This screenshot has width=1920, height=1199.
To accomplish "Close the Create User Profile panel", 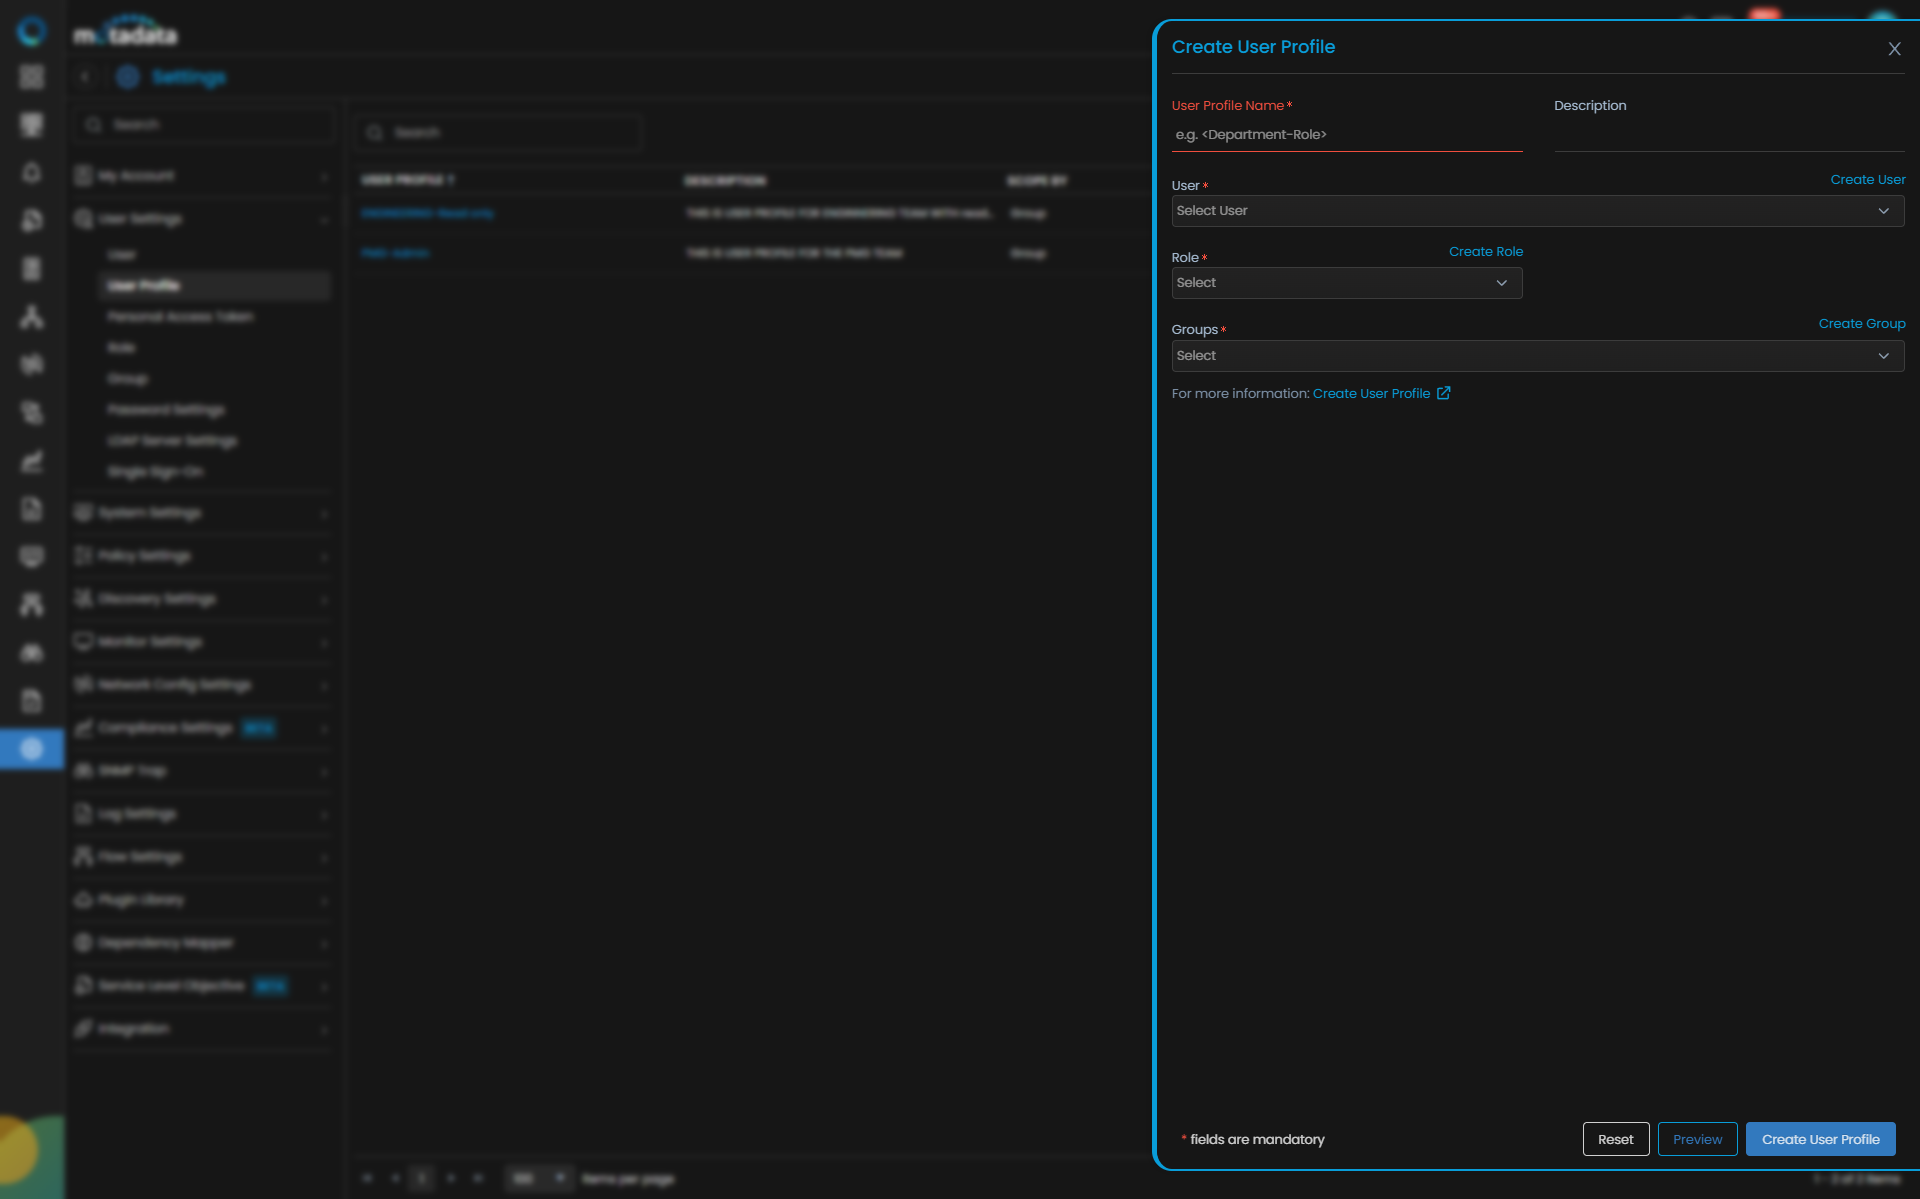I will click(x=1894, y=49).
